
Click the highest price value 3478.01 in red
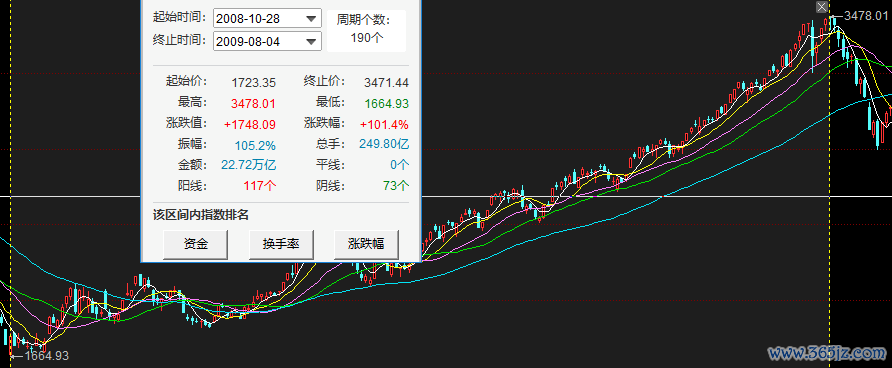click(x=253, y=104)
